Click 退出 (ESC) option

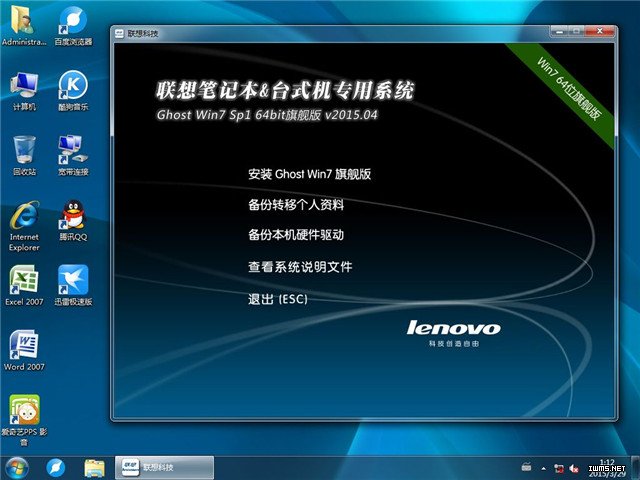(x=278, y=299)
